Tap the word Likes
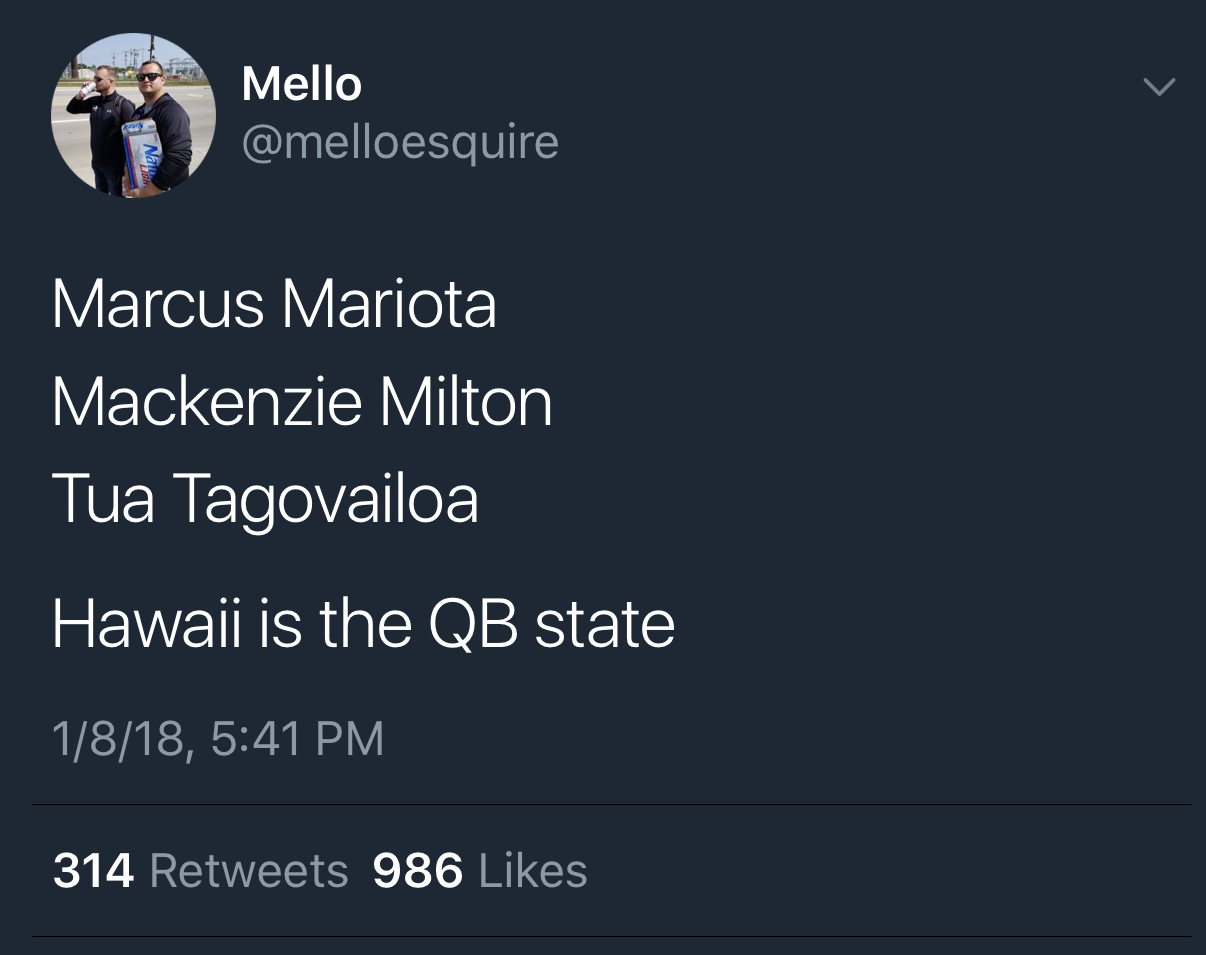The height and width of the screenshot is (955, 1206). coord(533,870)
